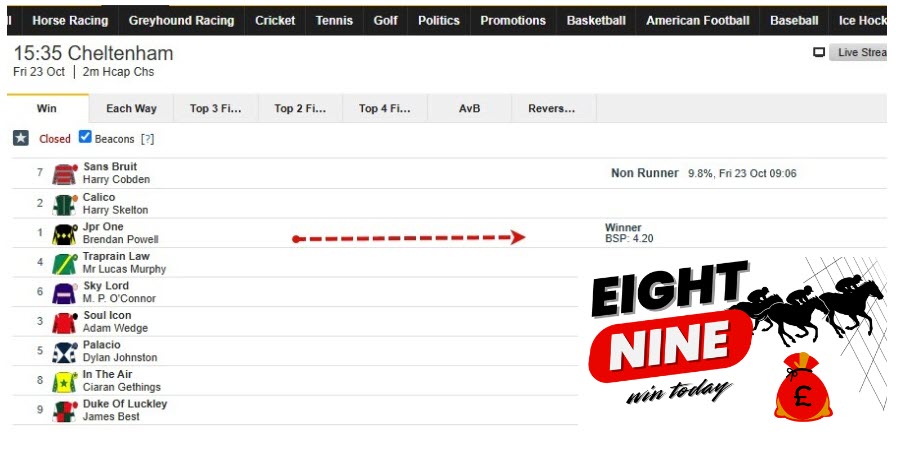This screenshot has width=903, height=473.
Task: Go to the Cricket section
Action: 275,21
